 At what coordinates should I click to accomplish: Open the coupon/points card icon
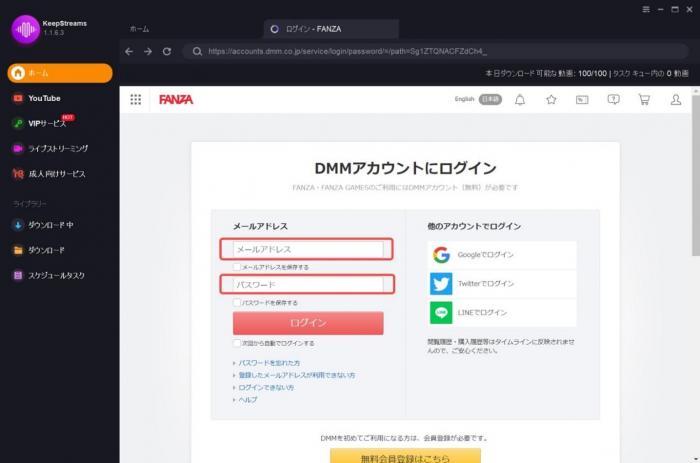(x=582, y=100)
